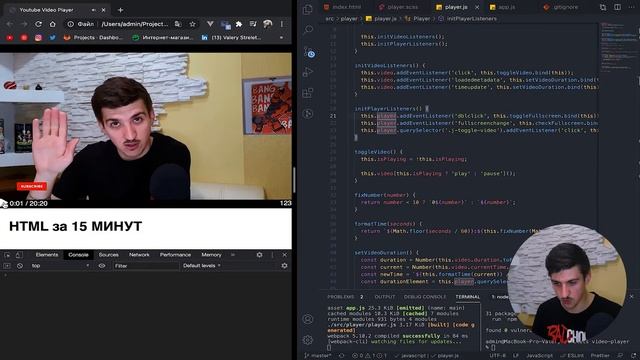Toggle live expression eye icon in console
This screenshot has height=360, width=640.
click(102, 266)
